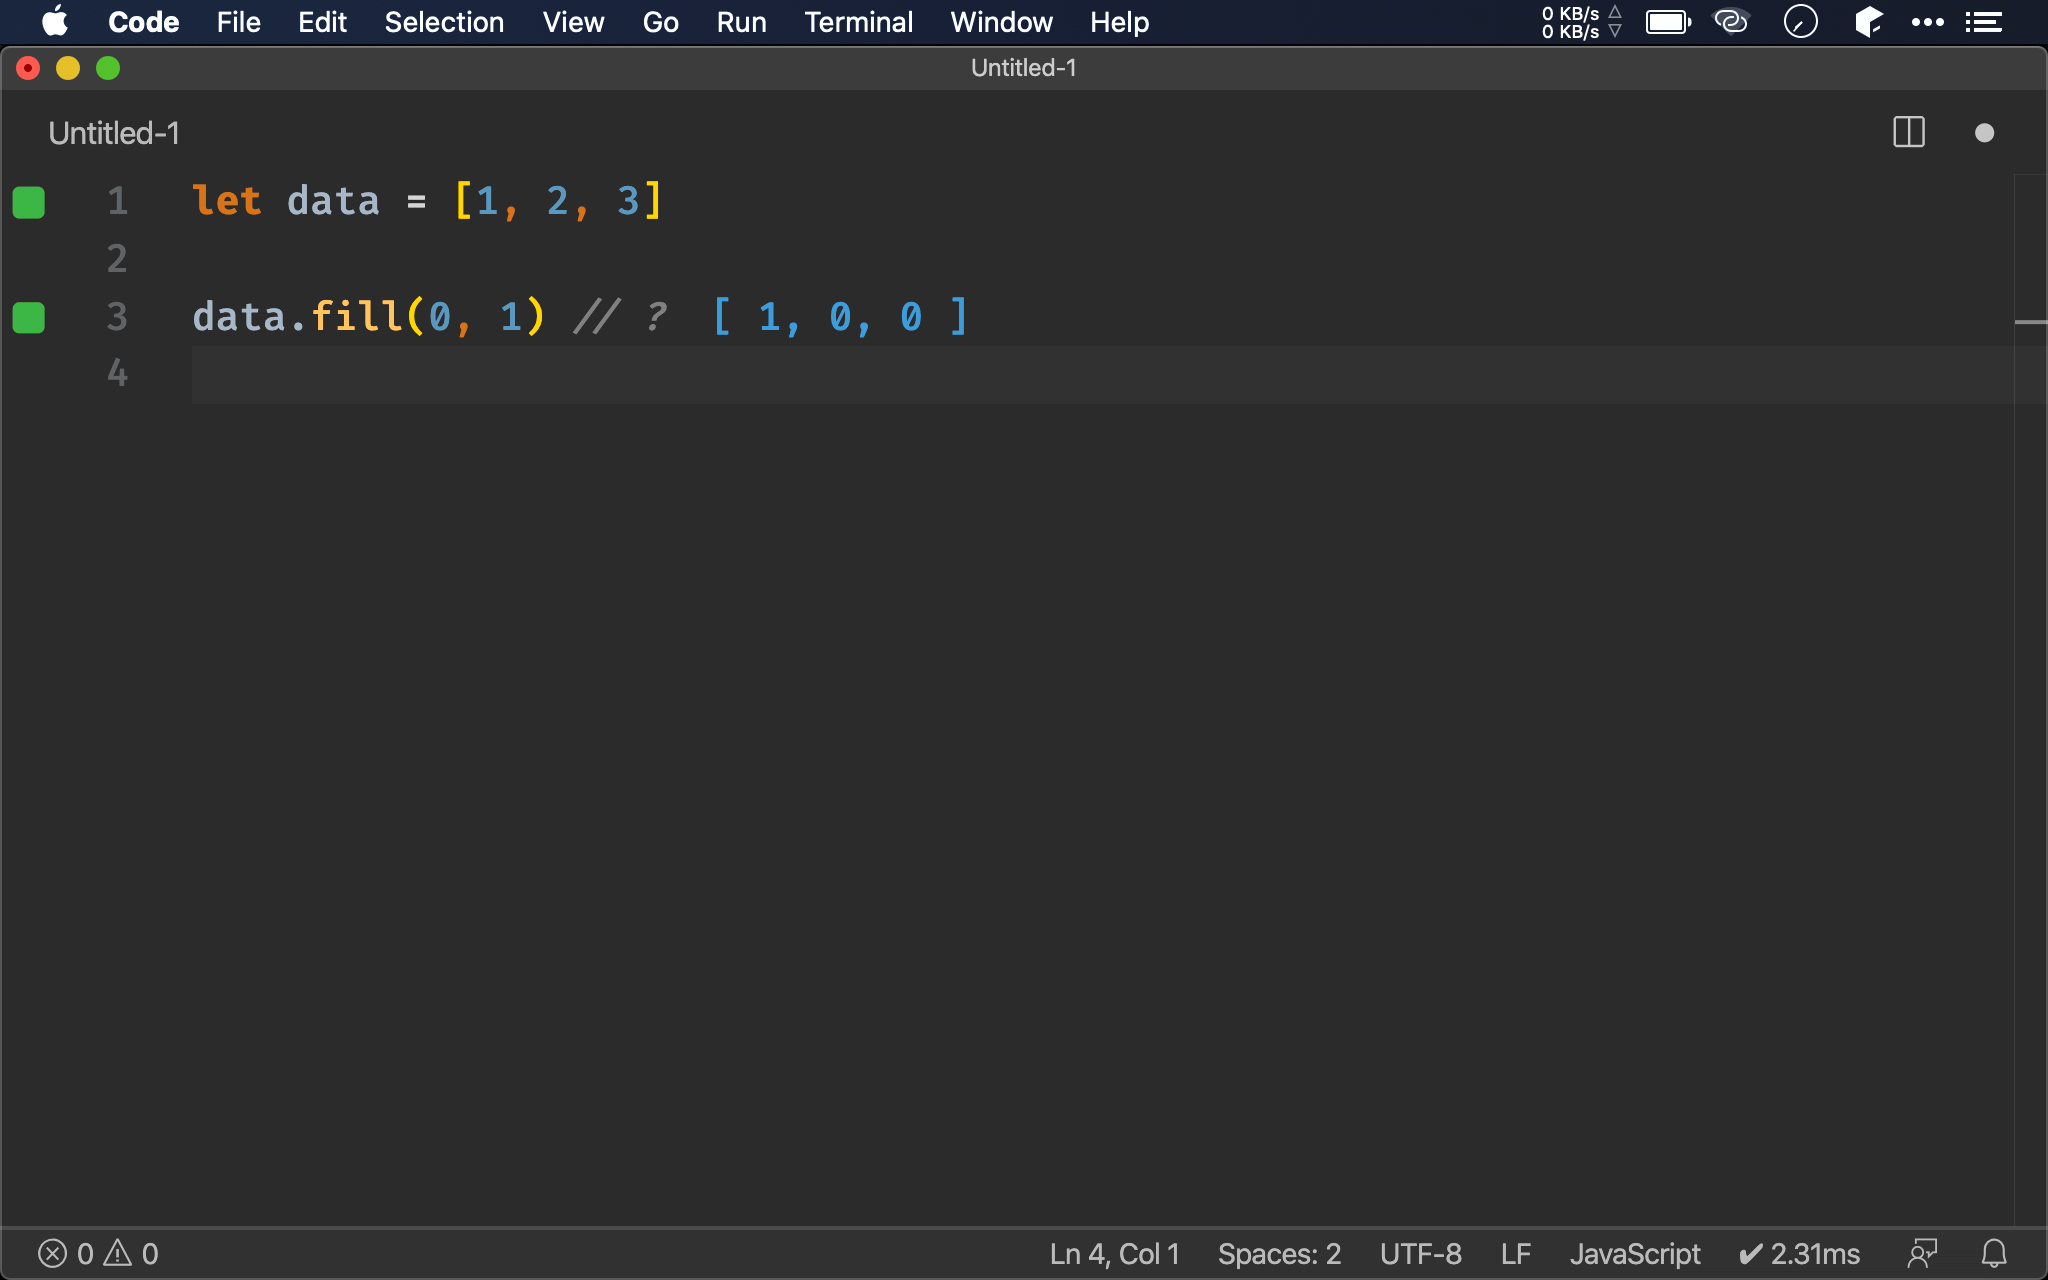Screen dimensions: 2048x1280
Task: Open the Edit menu
Action: point(322,22)
